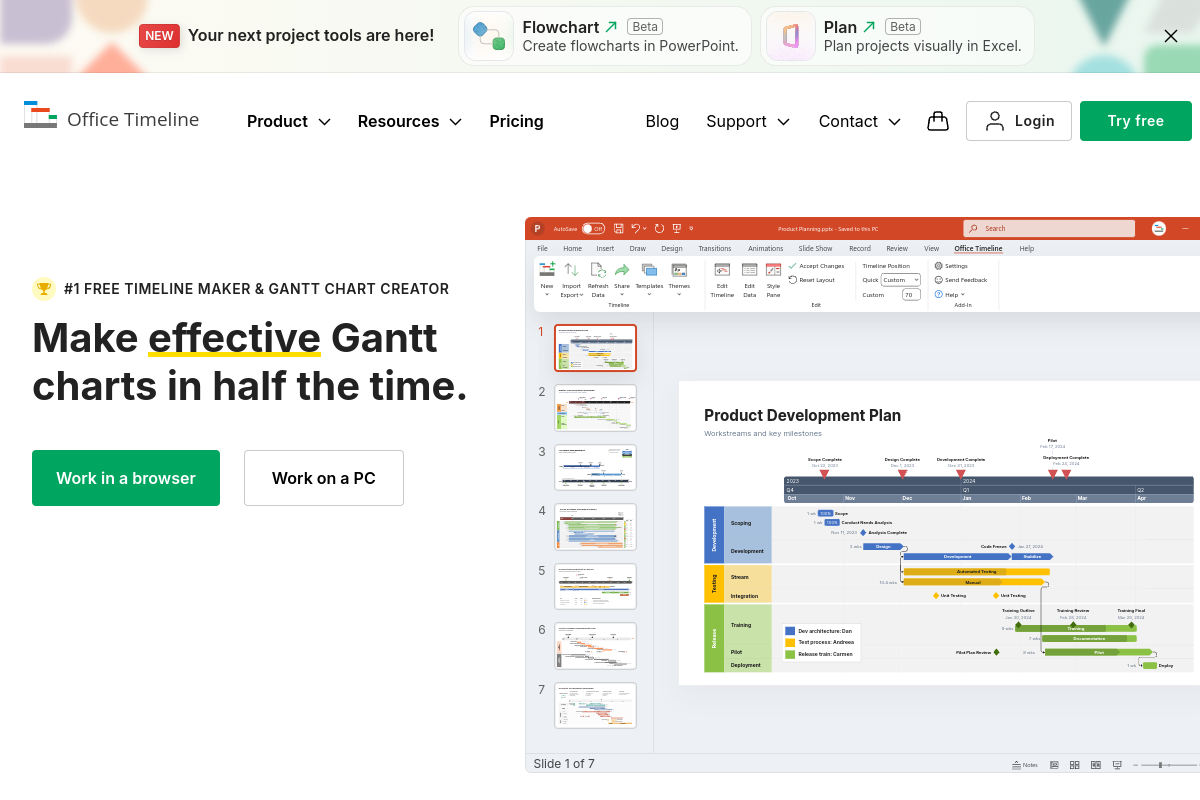Open the File ribbon tab
The height and width of the screenshot is (800, 1200).
[542, 248]
